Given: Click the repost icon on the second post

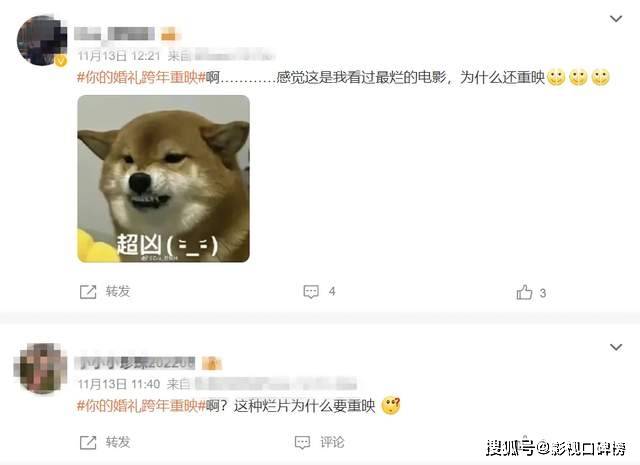Looking at the screenshot, I should pyautogui.click(x=88, y=443).
